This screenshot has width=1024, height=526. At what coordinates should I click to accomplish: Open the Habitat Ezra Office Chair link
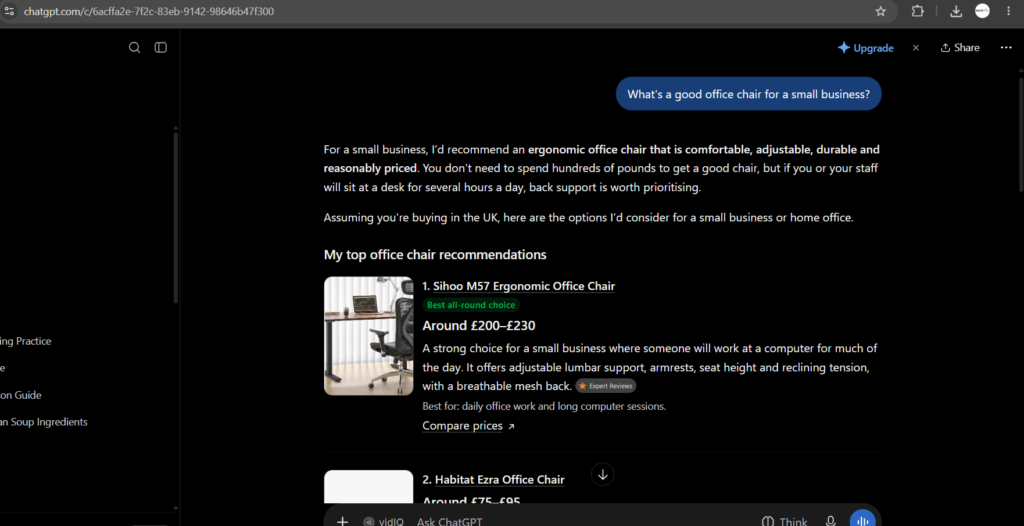pos(500,480)
